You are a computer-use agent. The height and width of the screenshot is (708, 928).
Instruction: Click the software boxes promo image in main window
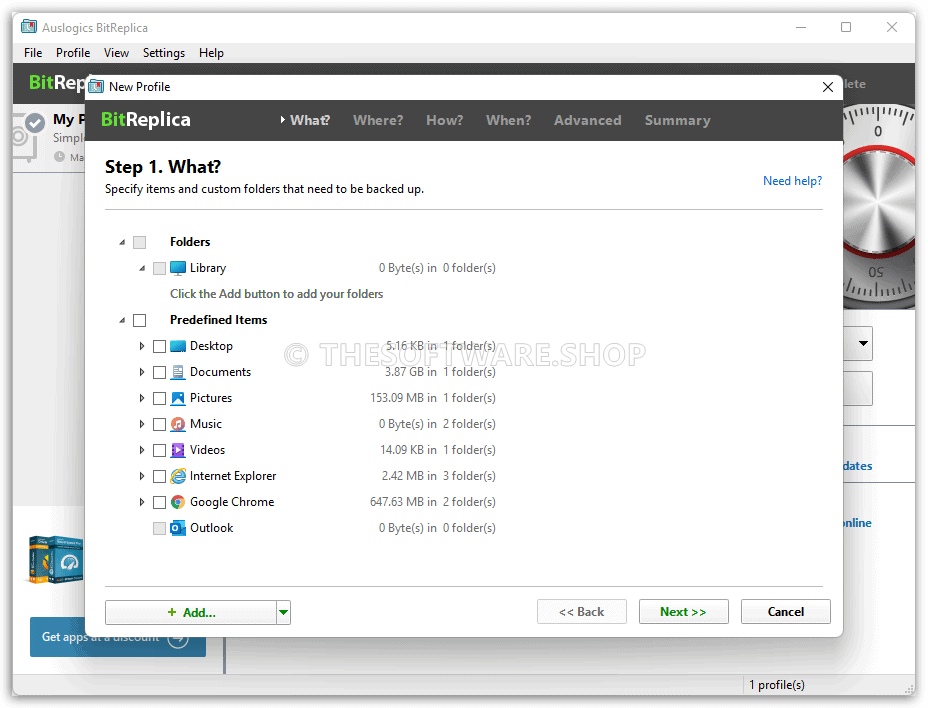click(x=56, y=559)
